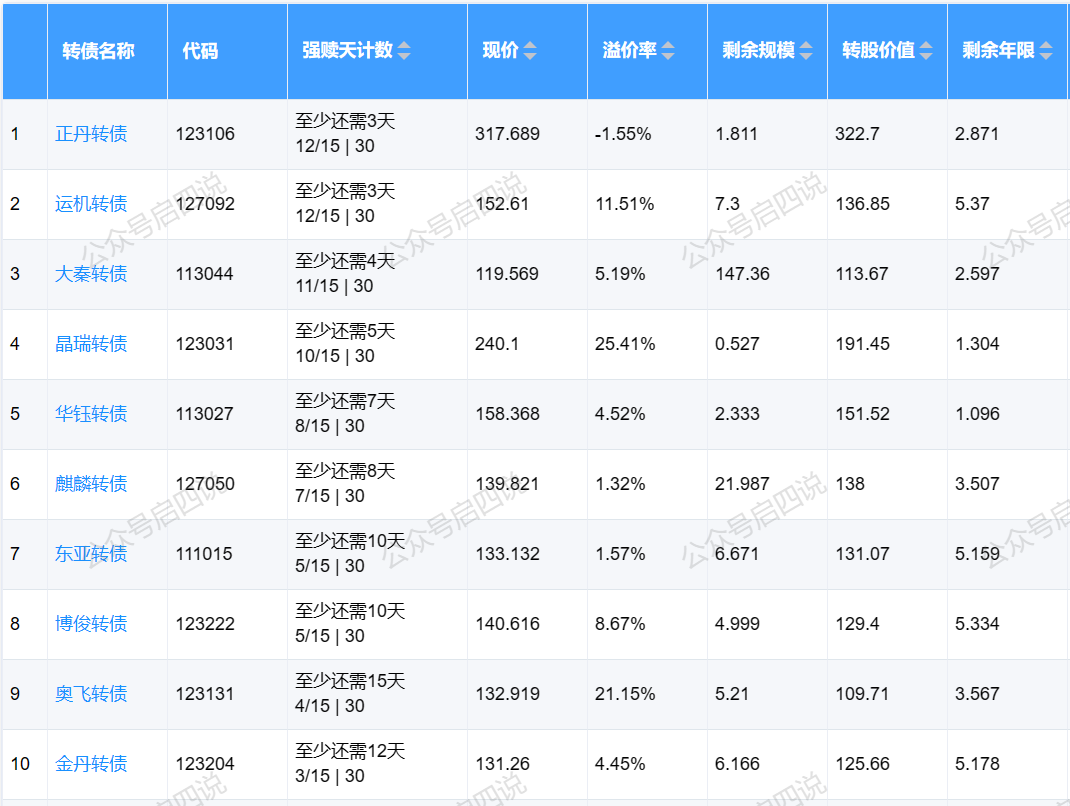Click the 转股价值 sort arrows icon
This screenshot has width=1070, height=806.
pos(926,51)
